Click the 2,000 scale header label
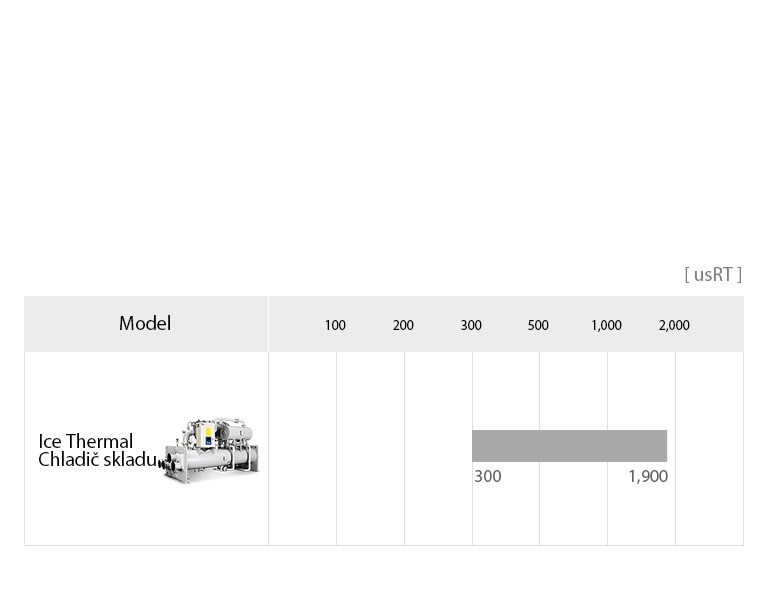 [x=674, y=325]
